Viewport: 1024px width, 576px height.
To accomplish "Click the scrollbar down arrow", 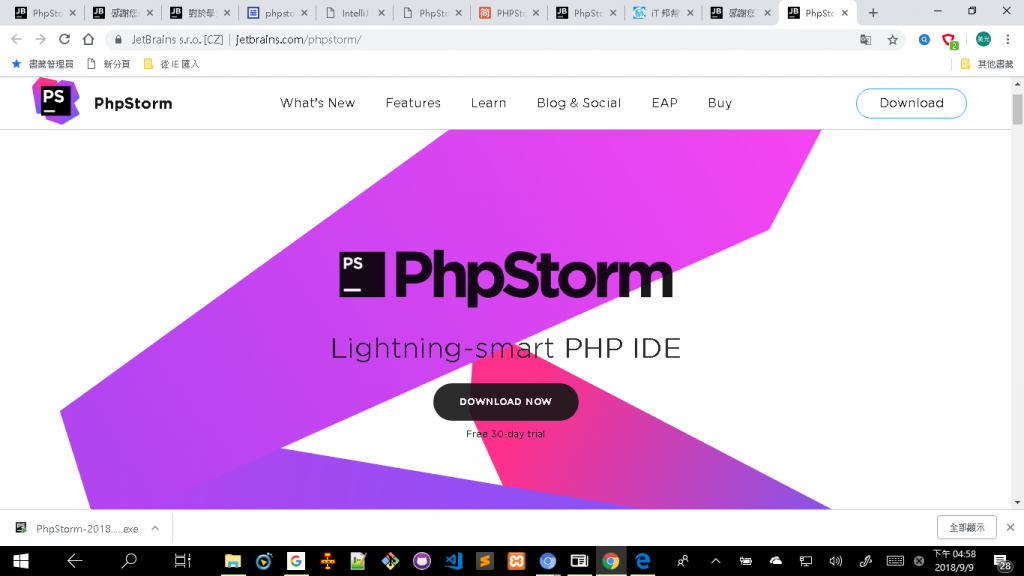I will [x=1017, y=503].
